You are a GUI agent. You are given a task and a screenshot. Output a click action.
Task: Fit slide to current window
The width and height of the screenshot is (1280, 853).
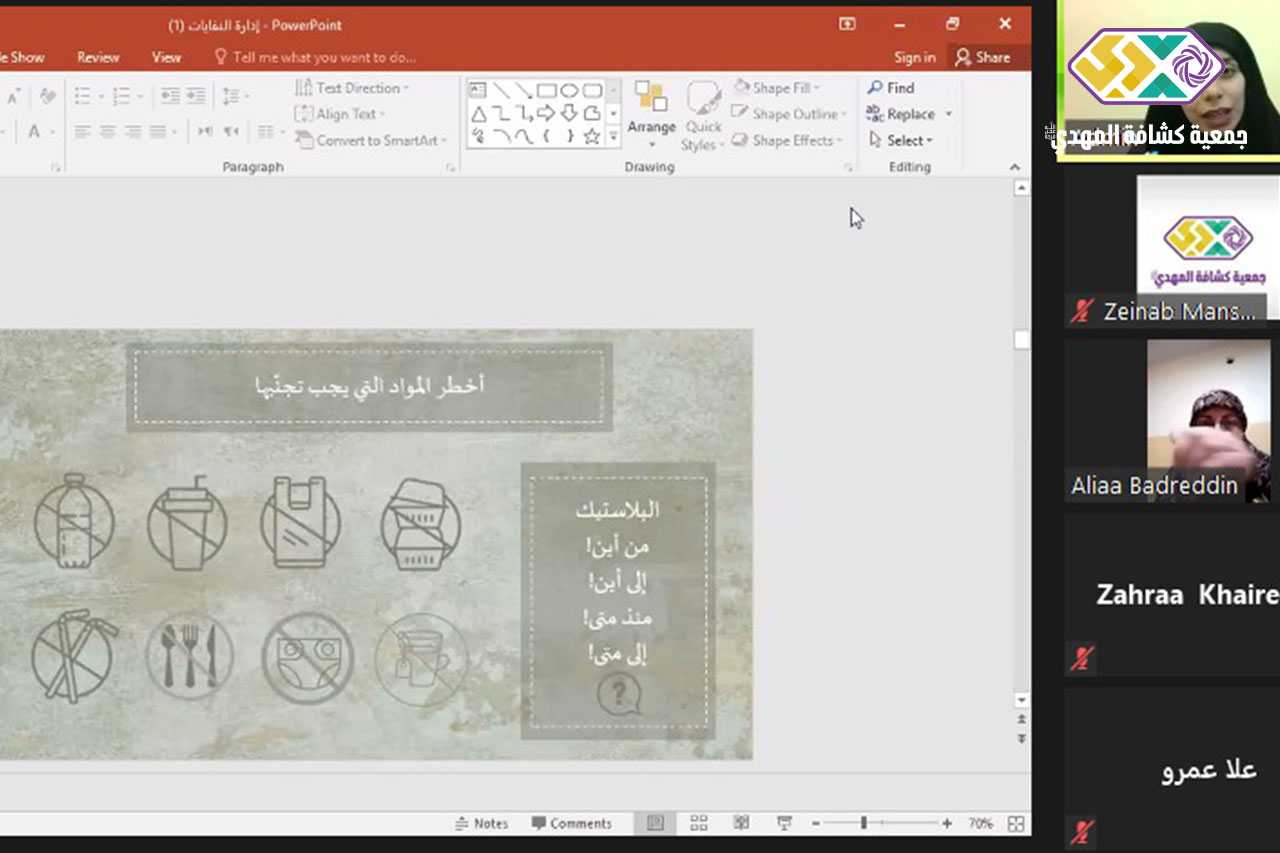click(1016, 823)
